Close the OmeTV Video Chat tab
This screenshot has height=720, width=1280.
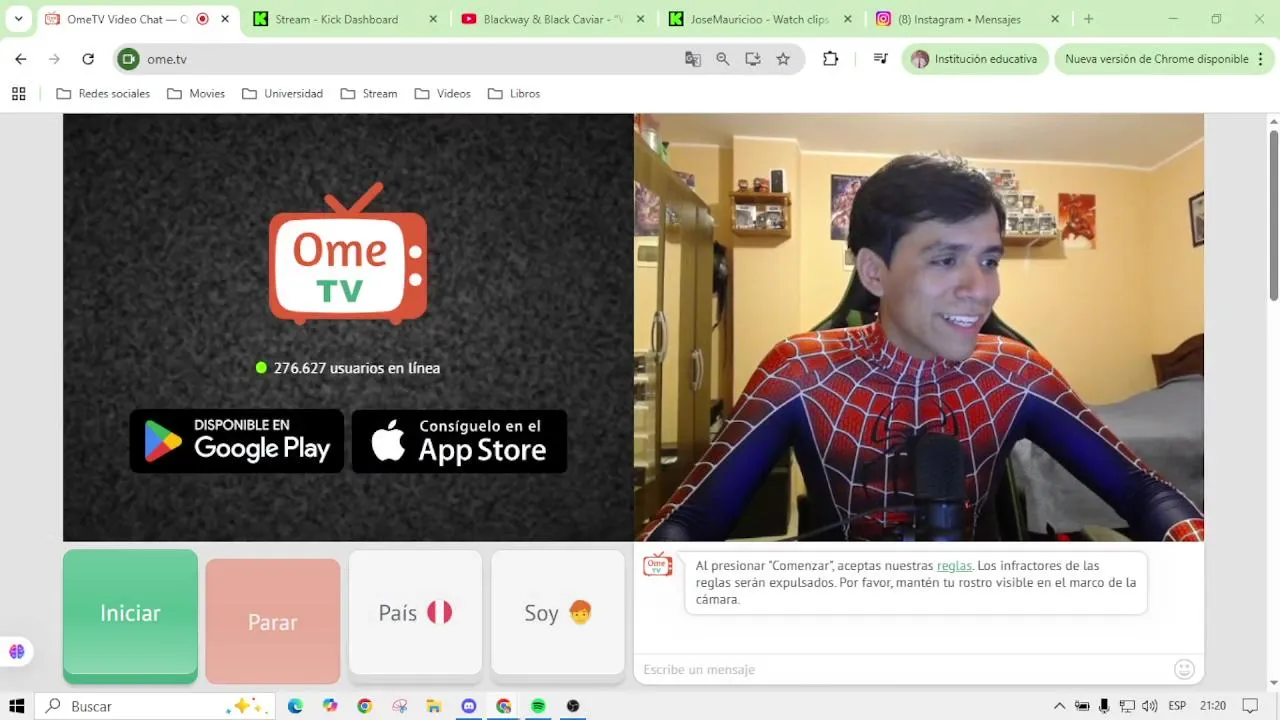point(225,19)
